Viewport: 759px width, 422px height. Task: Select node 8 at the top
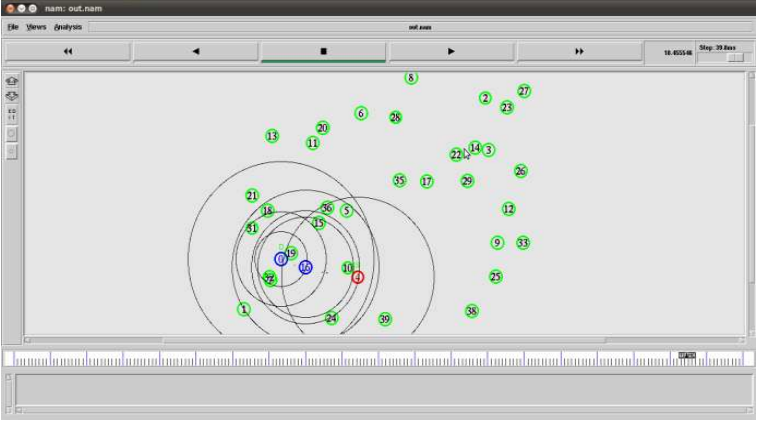coord(411,78)
